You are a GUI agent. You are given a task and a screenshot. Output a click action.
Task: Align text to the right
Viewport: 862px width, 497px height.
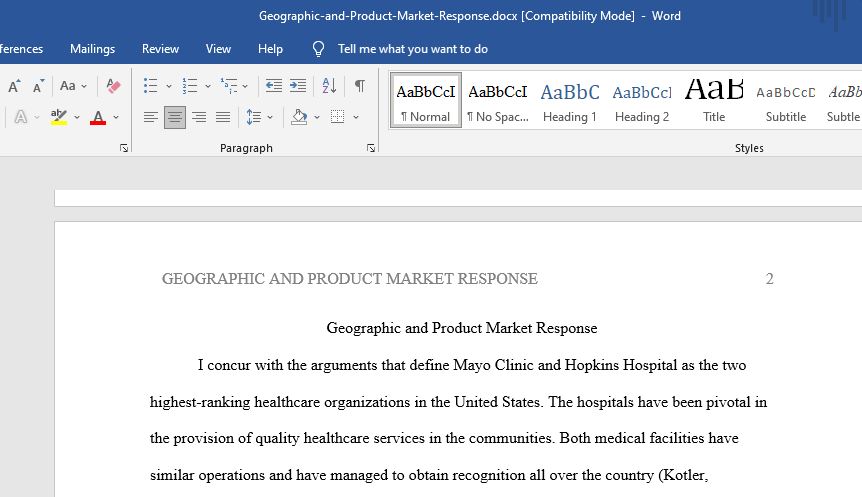199,117
